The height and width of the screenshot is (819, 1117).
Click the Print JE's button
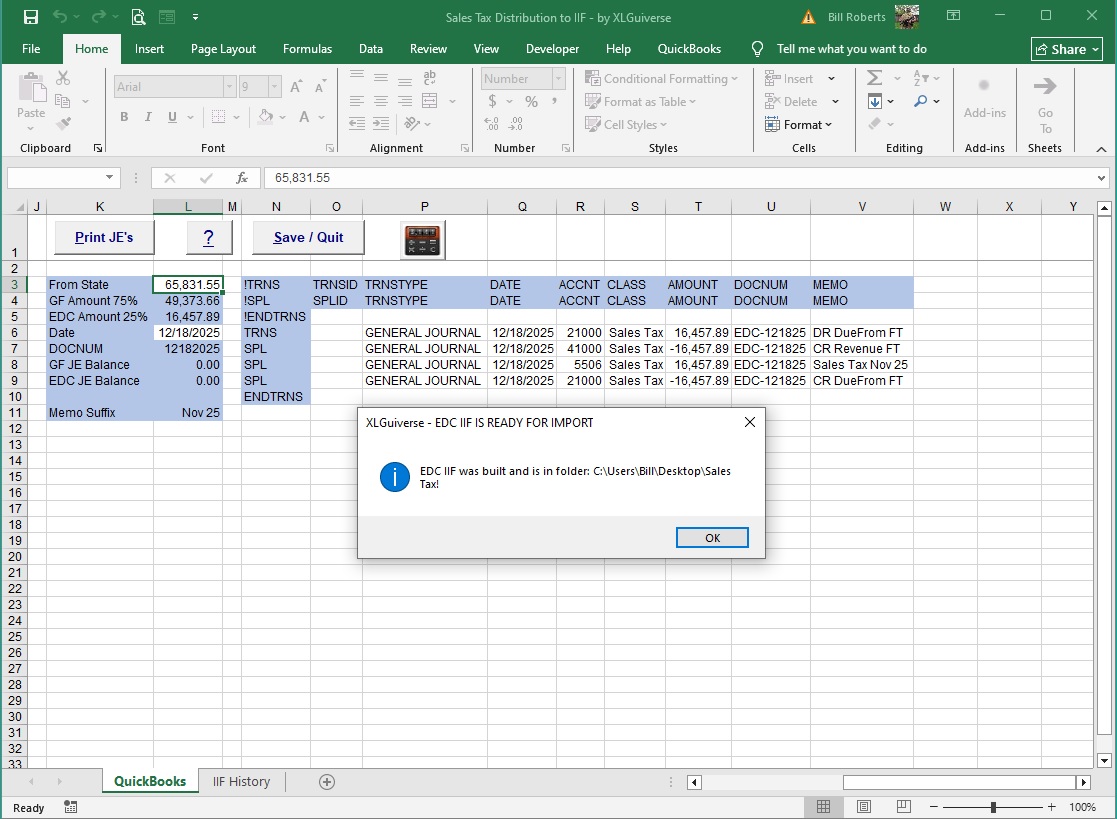click(104, 238)
